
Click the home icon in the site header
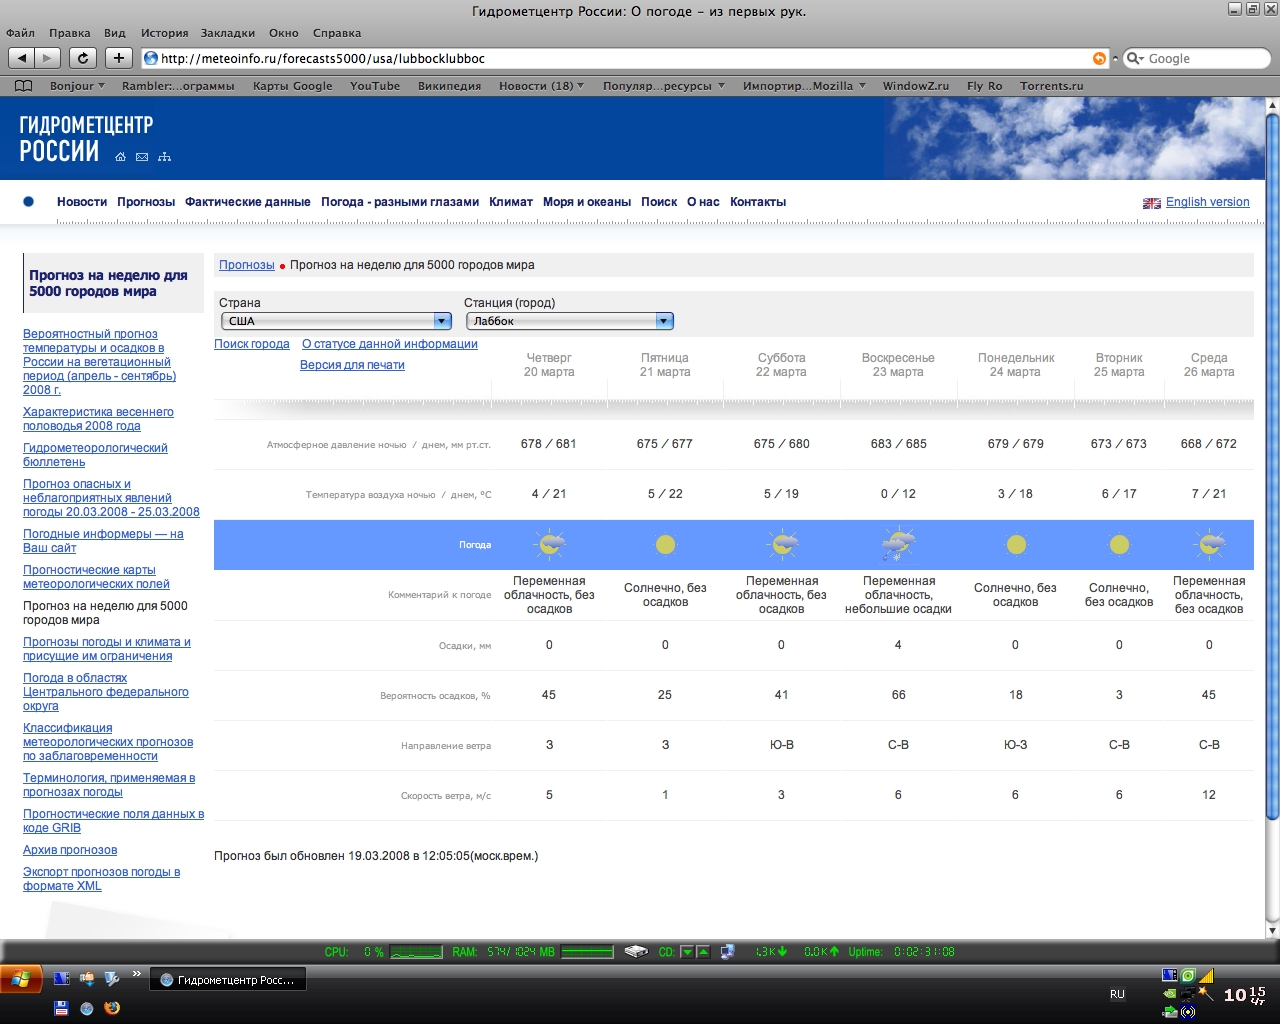(x=120, y=157)
